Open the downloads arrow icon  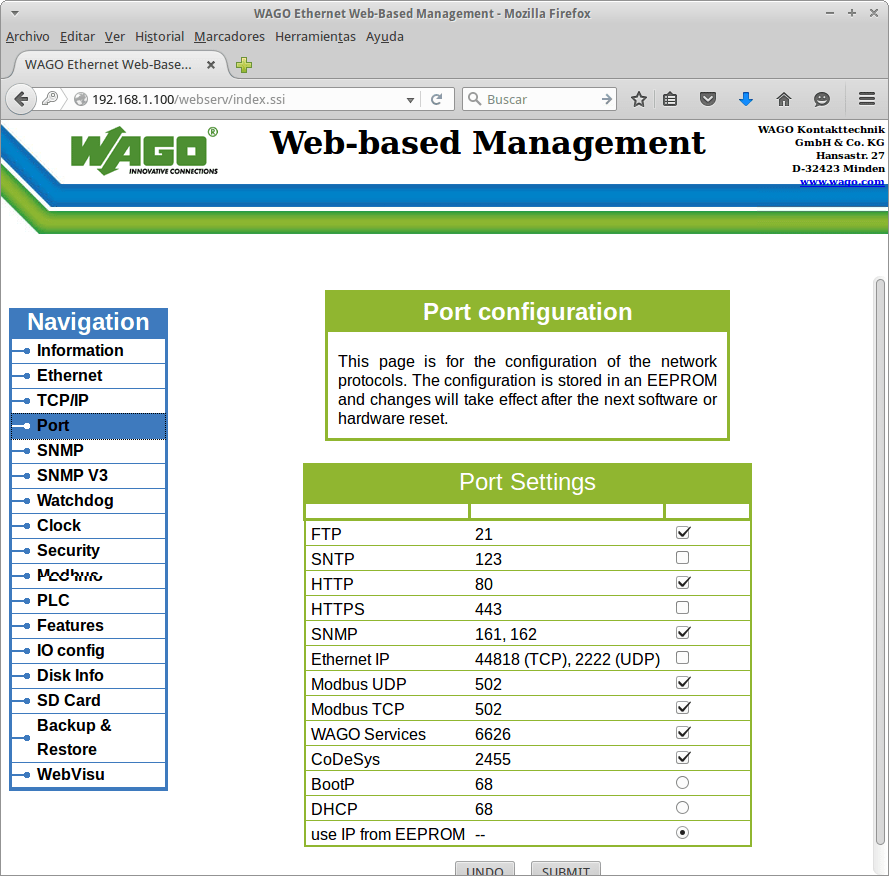(746, 99)
